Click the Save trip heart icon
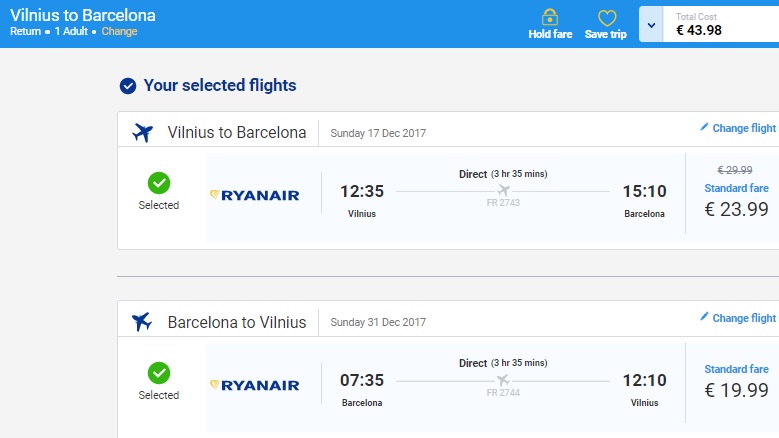The height and width of the screenshot is (438, 779). pos(606,18)
